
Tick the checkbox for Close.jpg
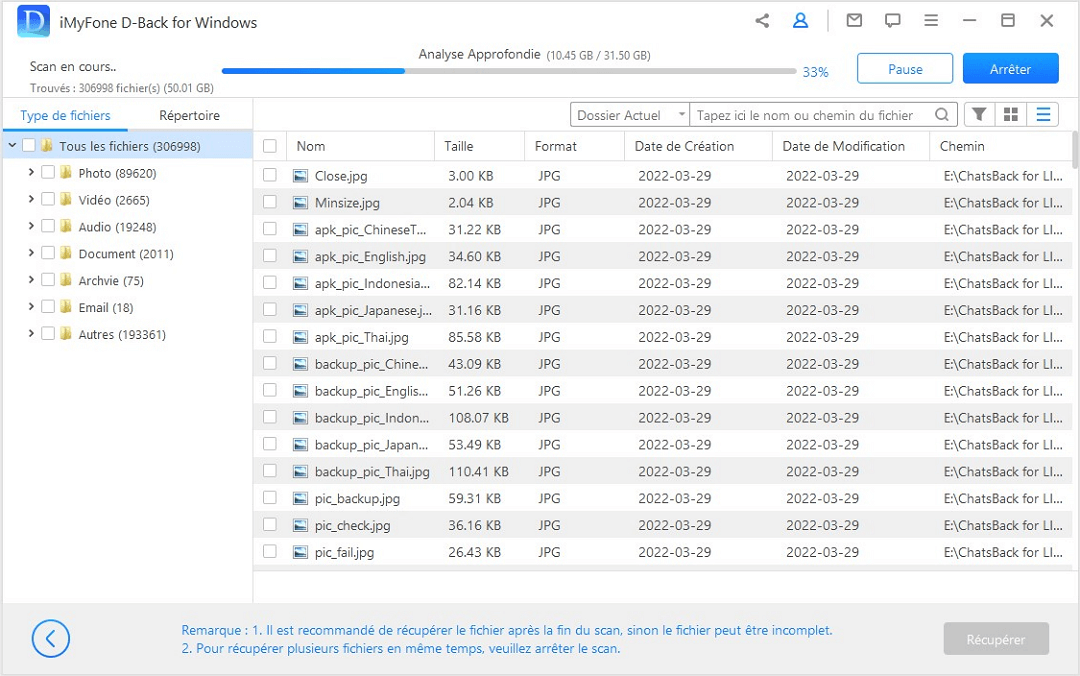pos(270,176)
